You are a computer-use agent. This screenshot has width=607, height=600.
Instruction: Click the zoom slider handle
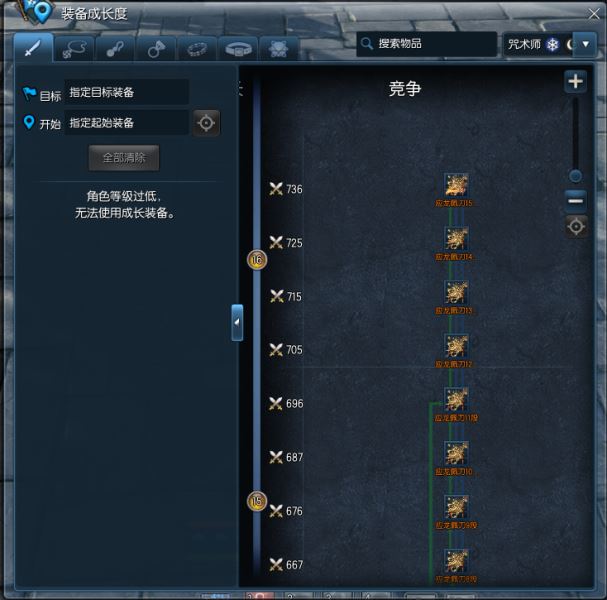(575, 176)
